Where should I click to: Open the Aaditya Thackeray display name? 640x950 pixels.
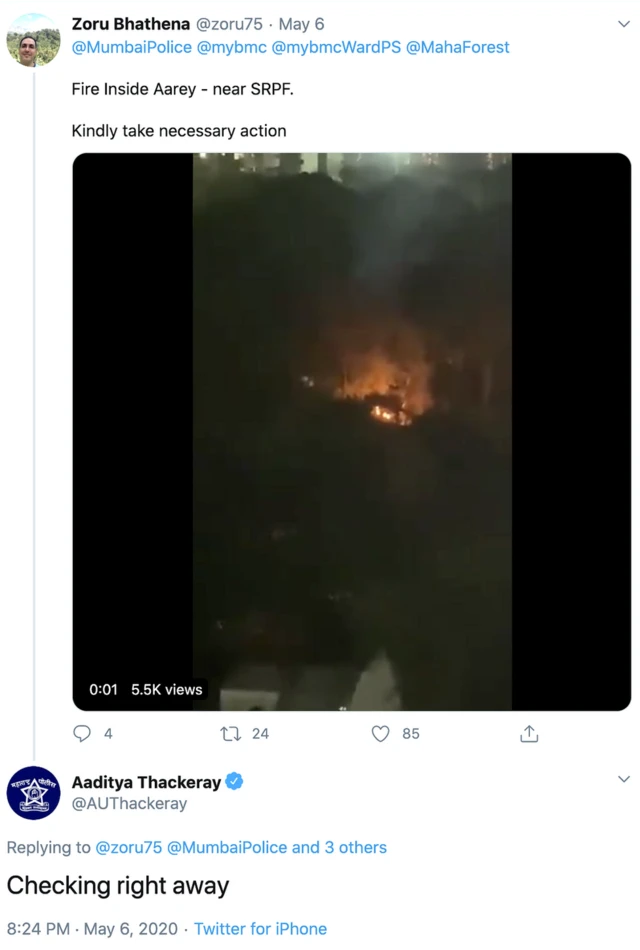[146, 782]
